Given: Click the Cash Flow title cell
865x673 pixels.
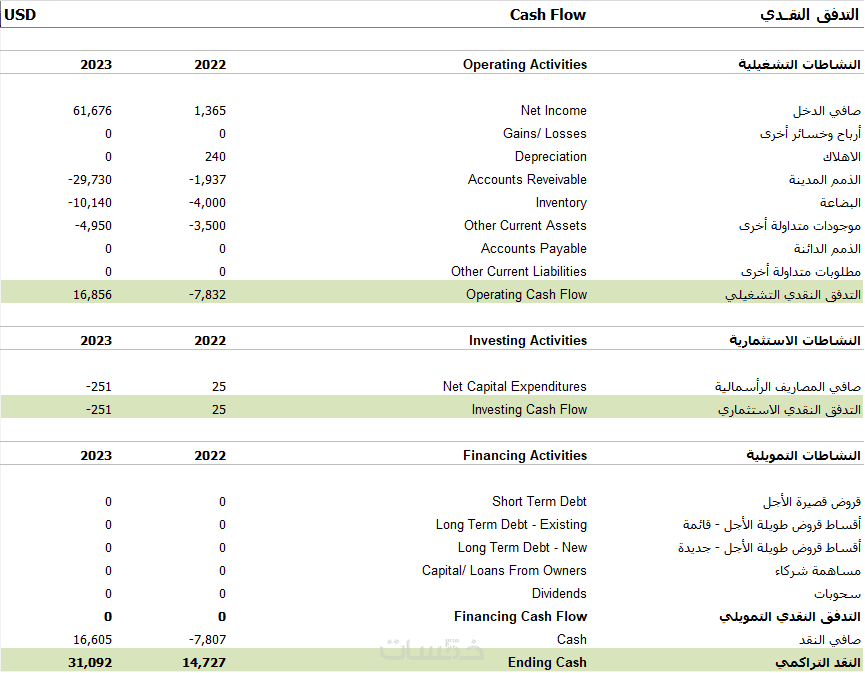Looking at the screenshot, I should pyautogui.click(x=548, y=15).
